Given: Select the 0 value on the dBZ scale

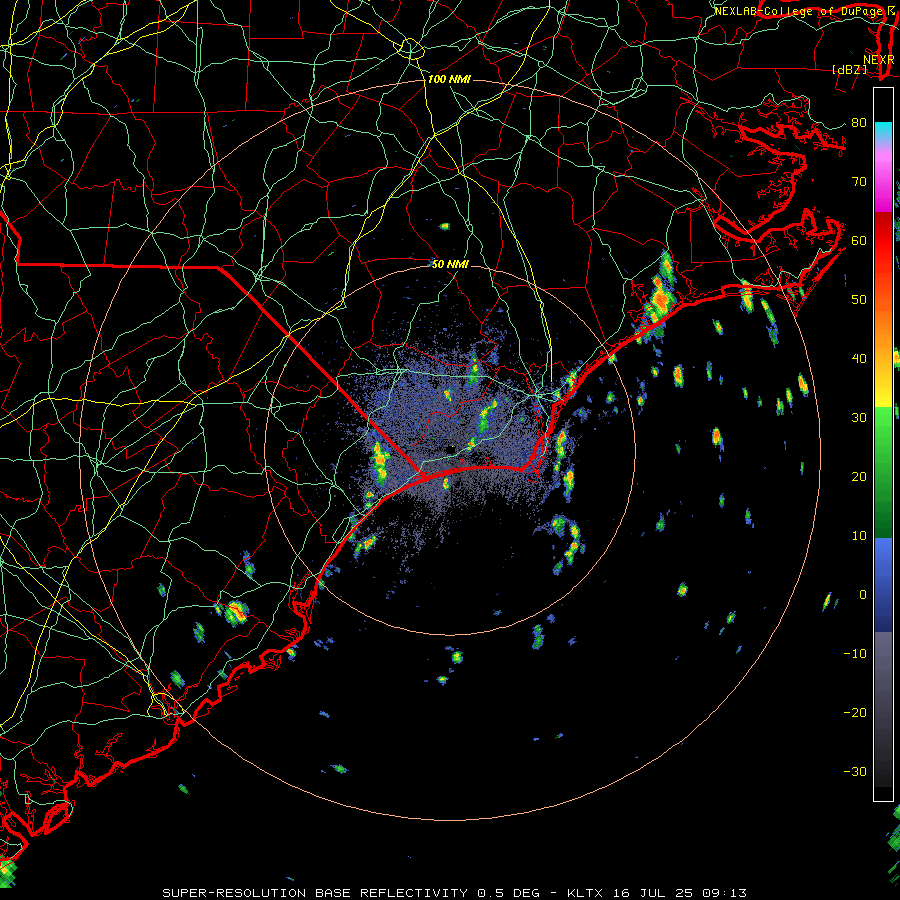Looking at the screenshot, I should coord(863,595).
